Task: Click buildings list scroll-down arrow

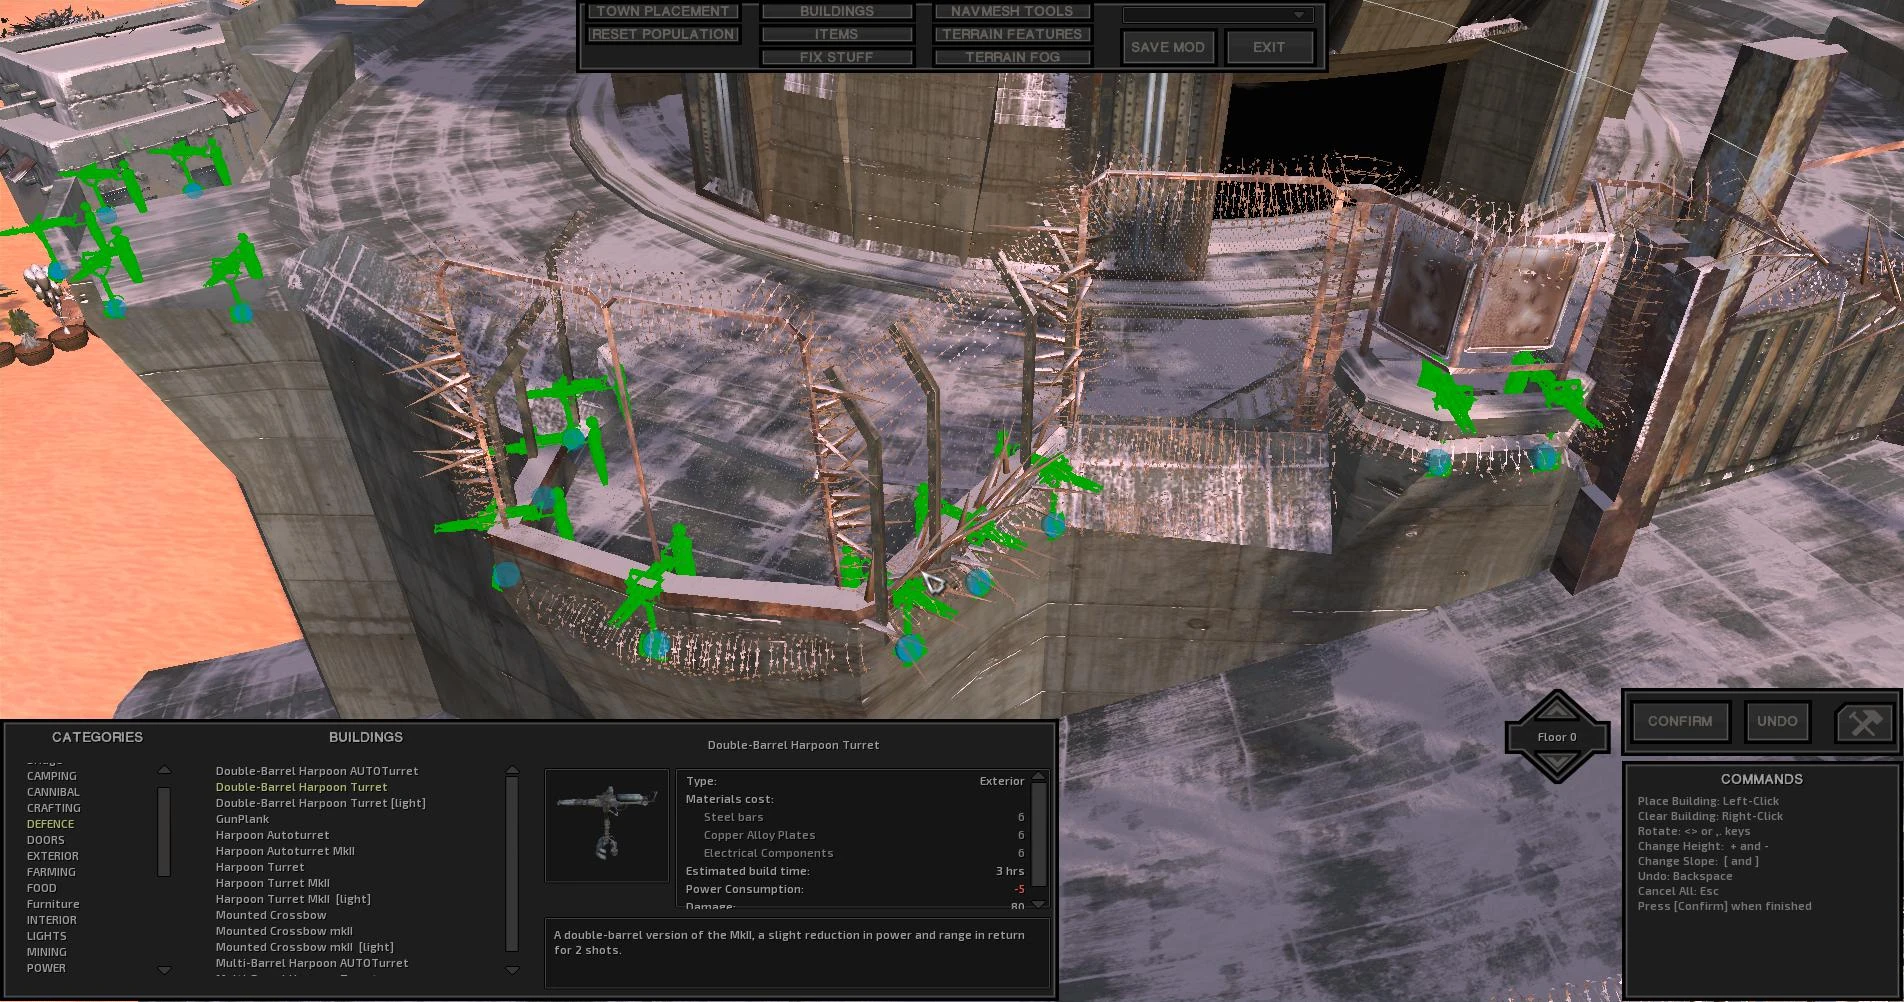Action: click(512, 969)
